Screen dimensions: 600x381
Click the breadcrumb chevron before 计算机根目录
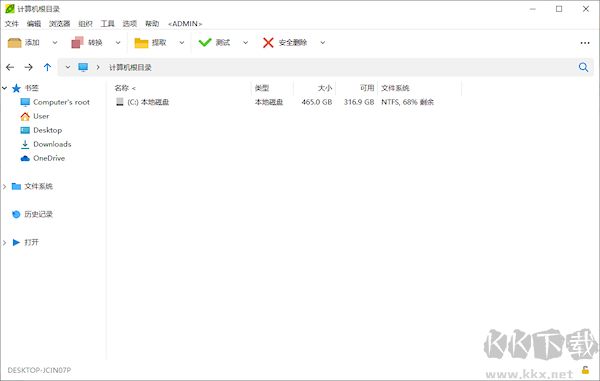(x=98, y=67)
